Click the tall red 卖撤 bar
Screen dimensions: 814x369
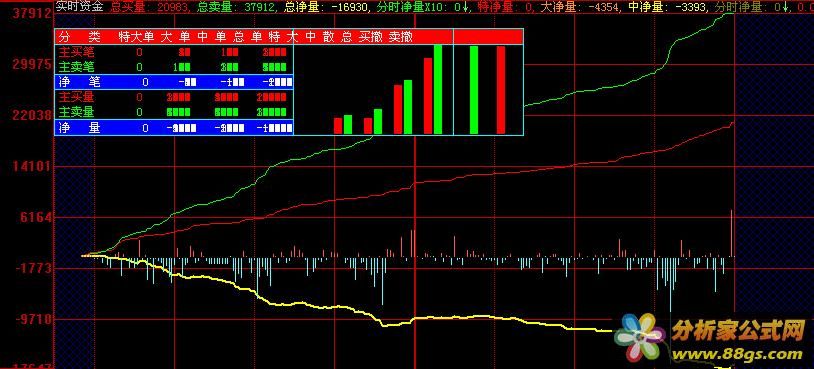(x=501, y=90)
